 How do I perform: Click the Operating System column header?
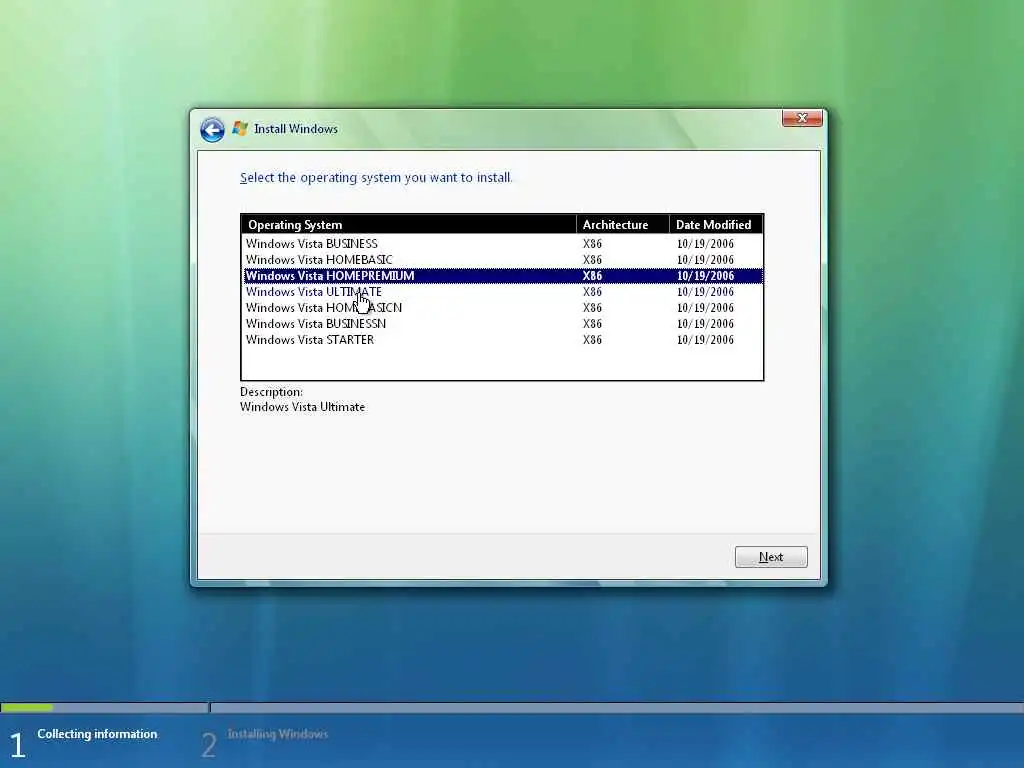[x=409, y=225]
